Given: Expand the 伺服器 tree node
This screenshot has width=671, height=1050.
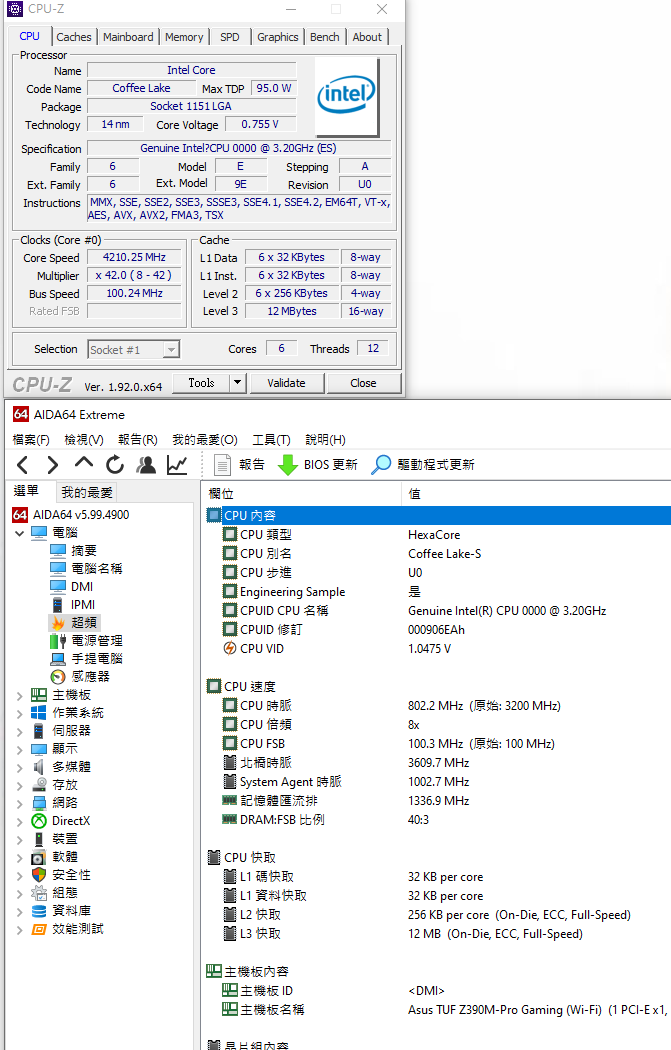Looking at the screenshot, I should pos(19,732).
